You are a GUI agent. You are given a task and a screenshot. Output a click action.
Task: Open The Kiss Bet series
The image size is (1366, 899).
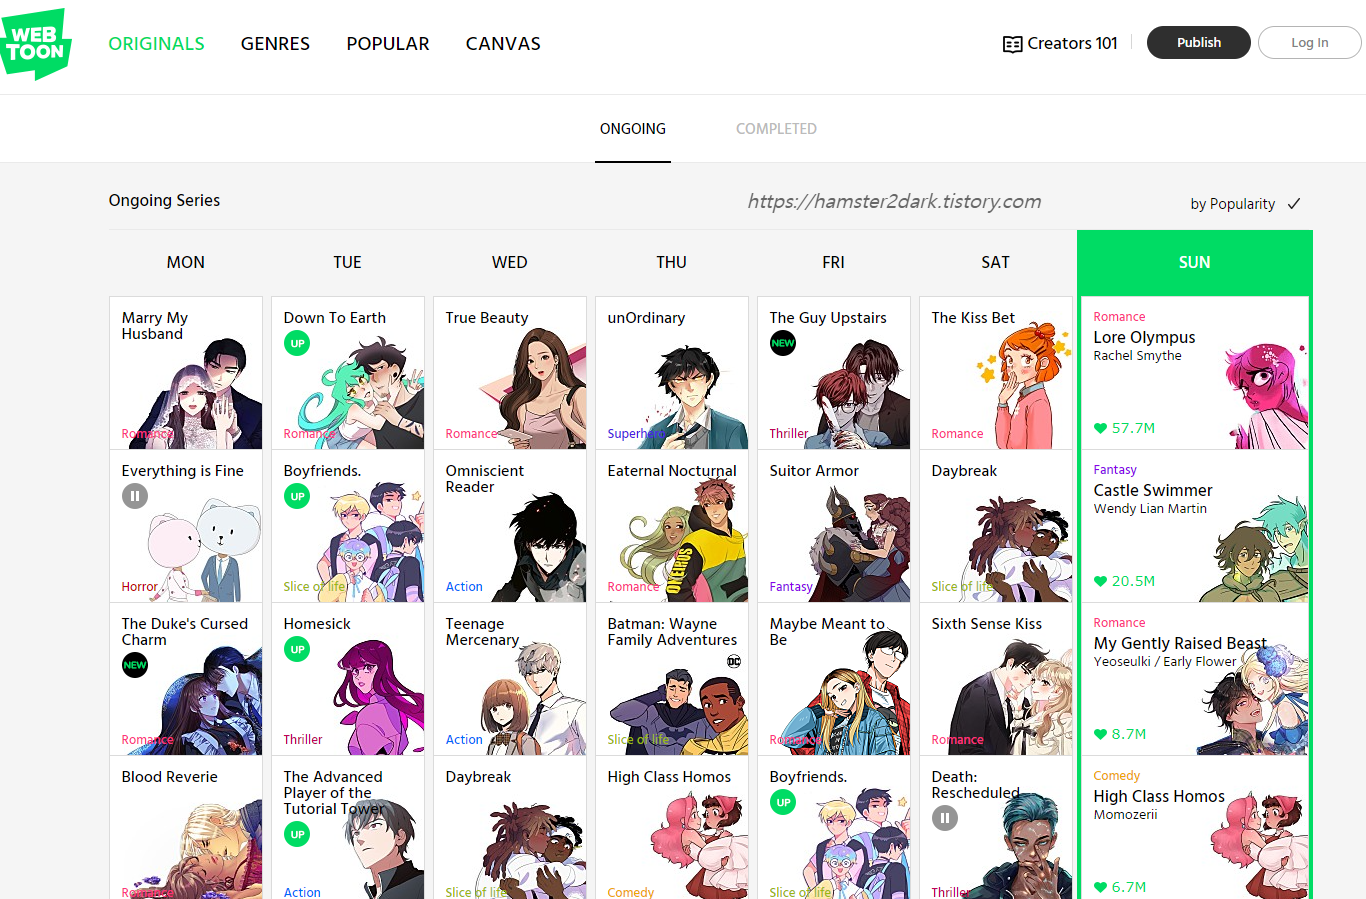pyautogui.click(x=996, y=373)
